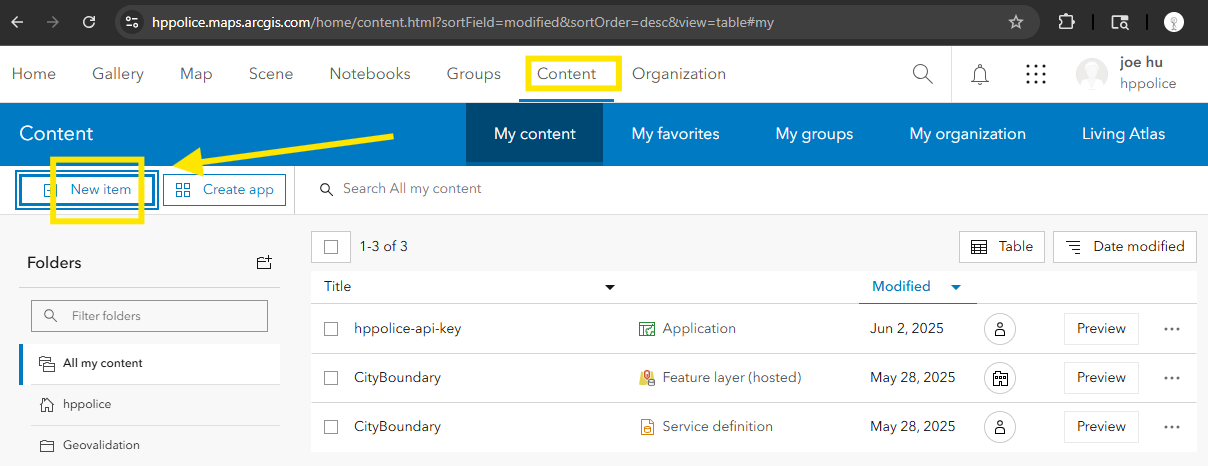The height and width of the screenshot is (466, 1208).
Task: Open the app launcher grid icon
Action: point(1036,74)
